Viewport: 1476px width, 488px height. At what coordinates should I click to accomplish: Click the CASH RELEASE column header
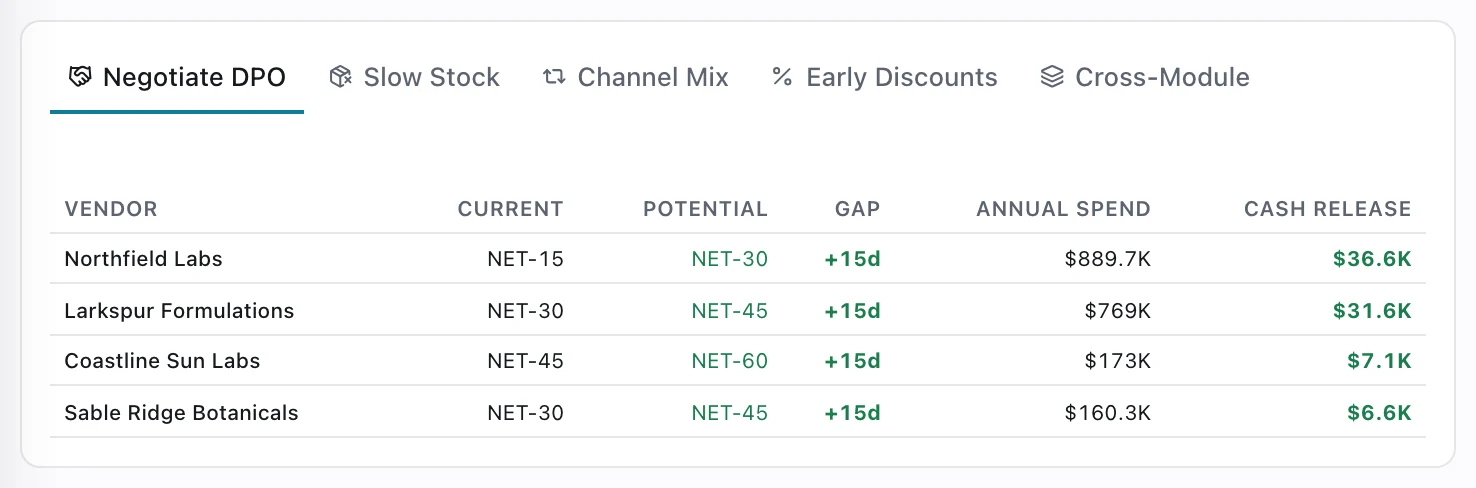tap(1327, 209)
